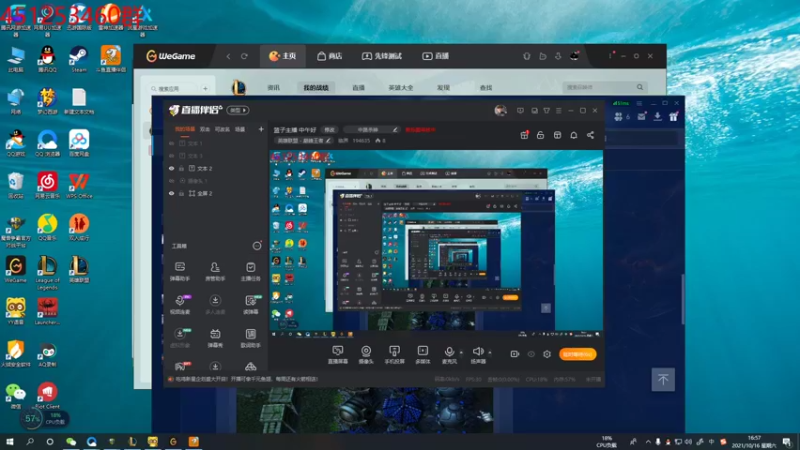Open WeChat from the taskbar
The image size is (800, 450).
[x=71, y=441]
